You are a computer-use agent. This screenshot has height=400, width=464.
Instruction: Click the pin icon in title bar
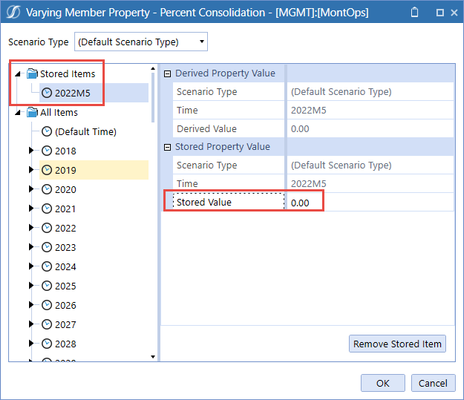point(414,12)
